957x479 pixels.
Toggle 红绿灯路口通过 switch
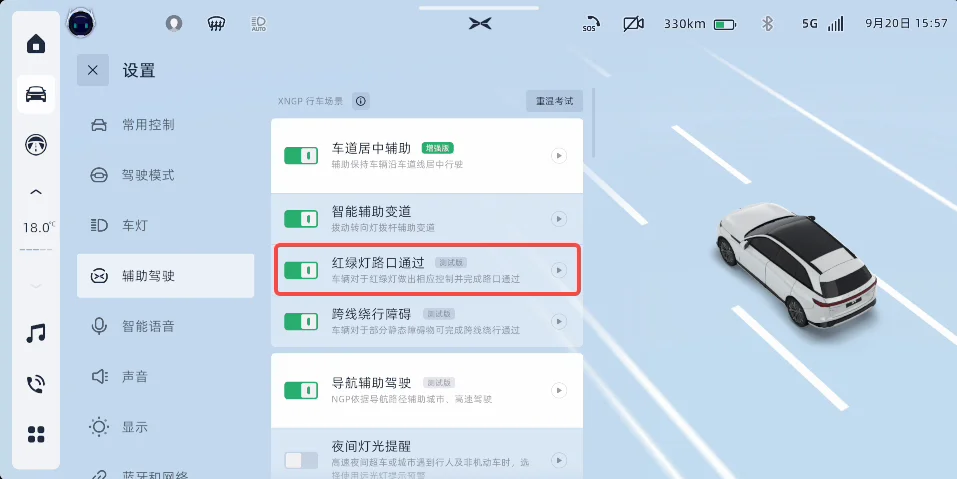point(301,270)
